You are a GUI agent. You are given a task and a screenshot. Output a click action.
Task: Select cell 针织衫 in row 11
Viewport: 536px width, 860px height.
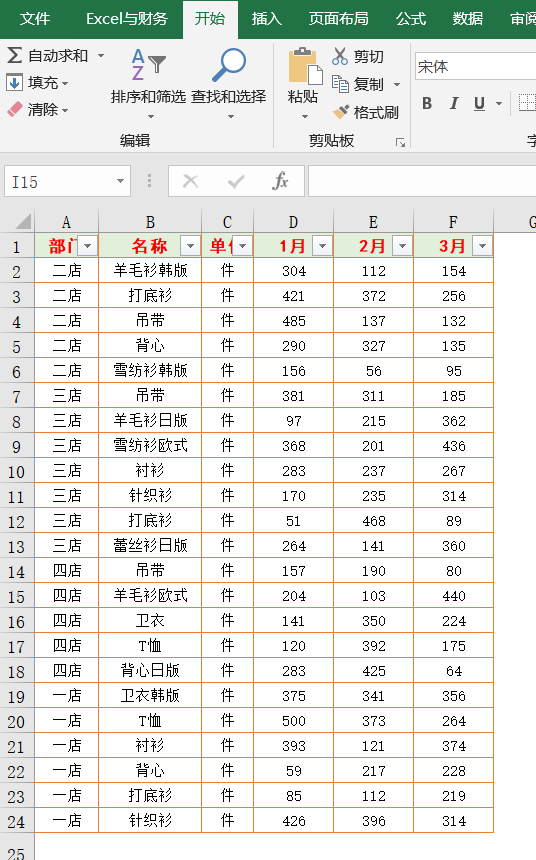[x=150, y=496]
